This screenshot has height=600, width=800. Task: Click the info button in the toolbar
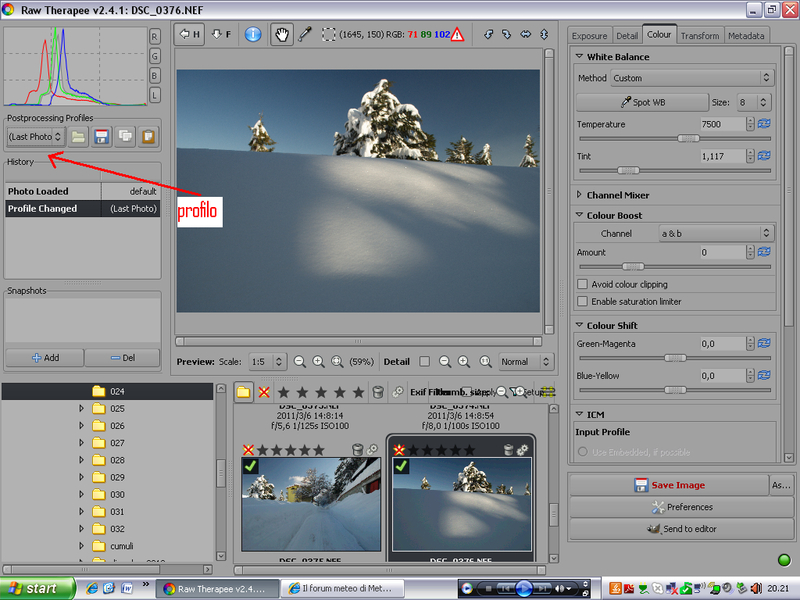coord(253,34)
